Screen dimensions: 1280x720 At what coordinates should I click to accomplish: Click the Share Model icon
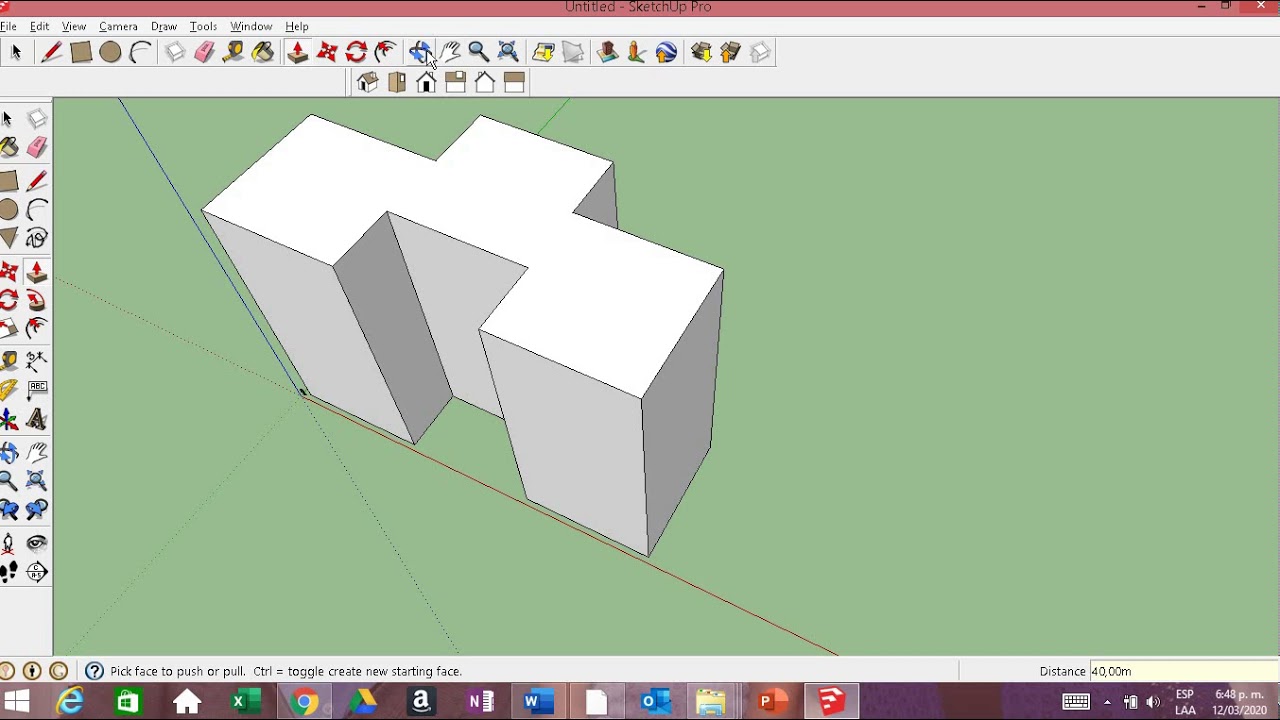[x=730, y=52]
